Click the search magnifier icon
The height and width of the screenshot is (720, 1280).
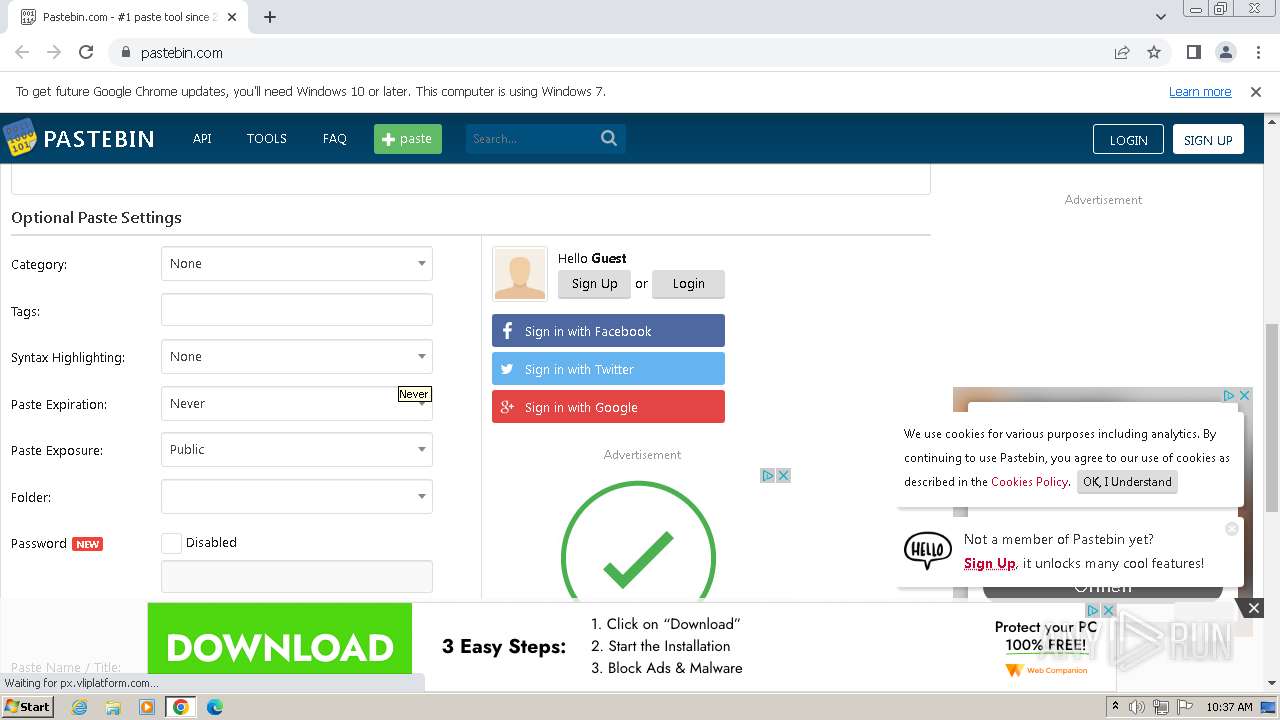pos(609,138)
